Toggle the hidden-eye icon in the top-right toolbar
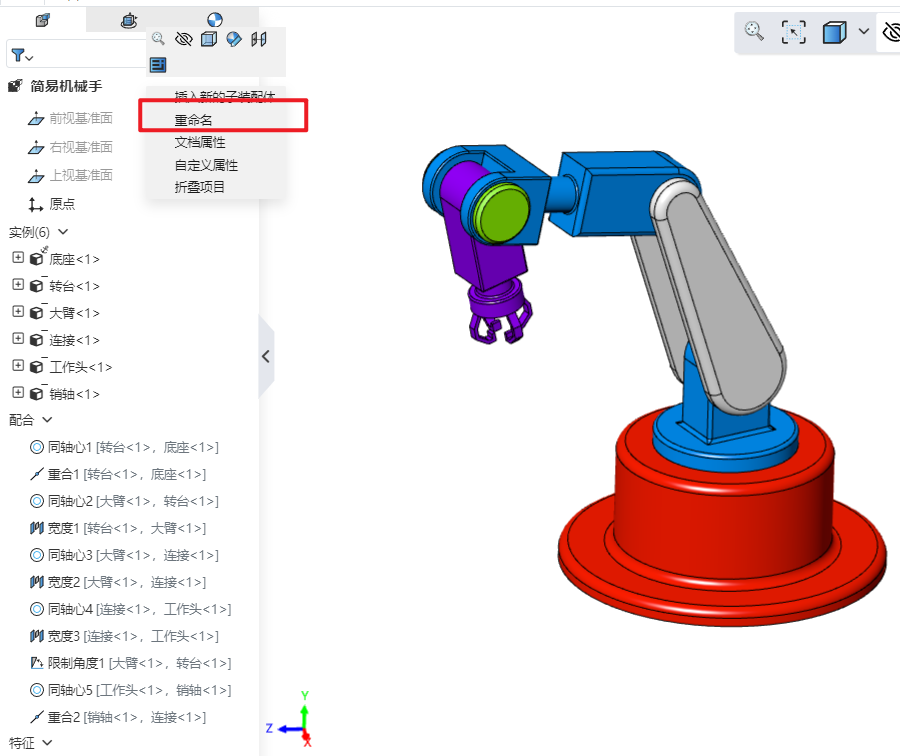 coord(890,32)
